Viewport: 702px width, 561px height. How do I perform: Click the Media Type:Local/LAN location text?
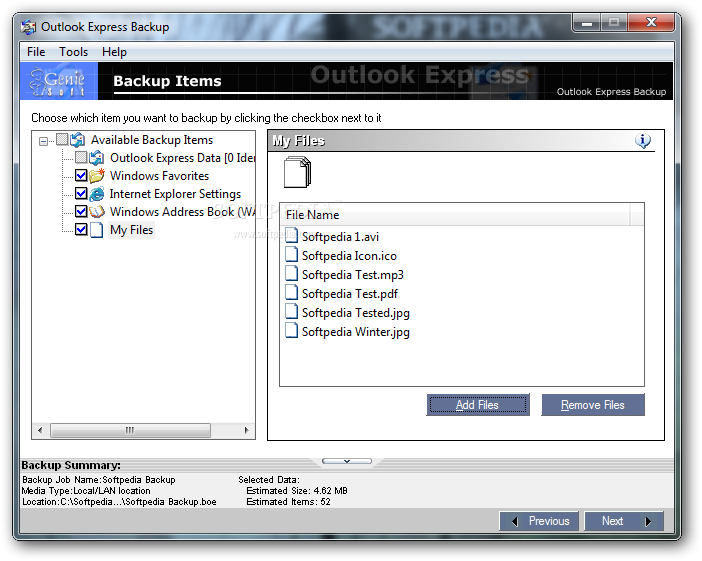point(86,491)
